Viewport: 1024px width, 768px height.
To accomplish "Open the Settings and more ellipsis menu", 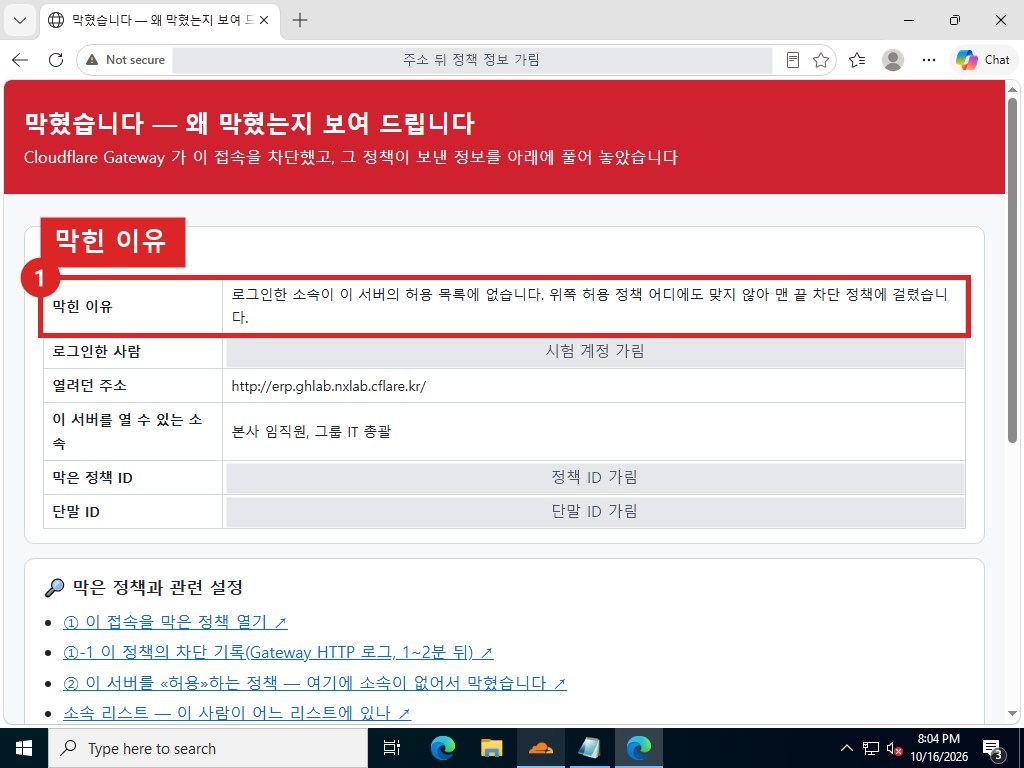I will pyautogui.click(x=929, y=60).
